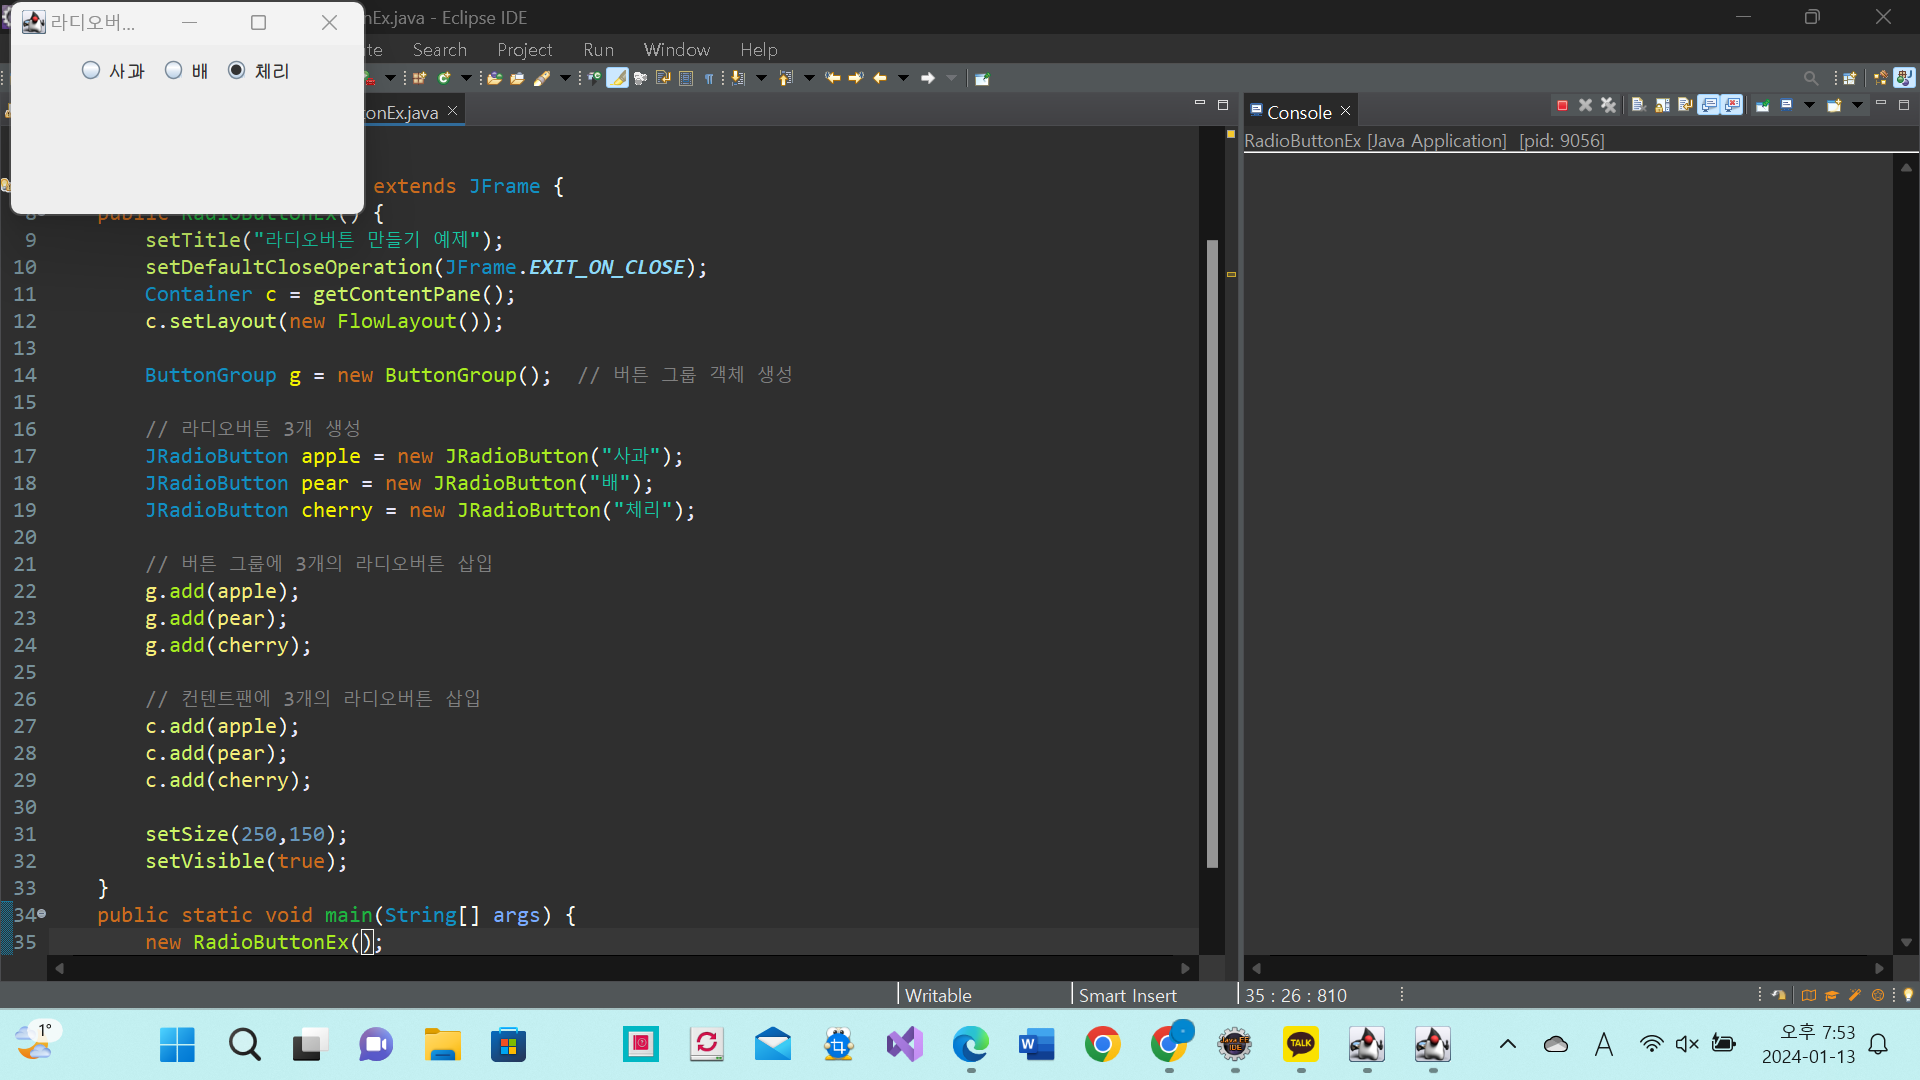The width and height of the screenshot is (1920, 1080).
Task: Open the Run menu
Action: (x=598, y=49)
